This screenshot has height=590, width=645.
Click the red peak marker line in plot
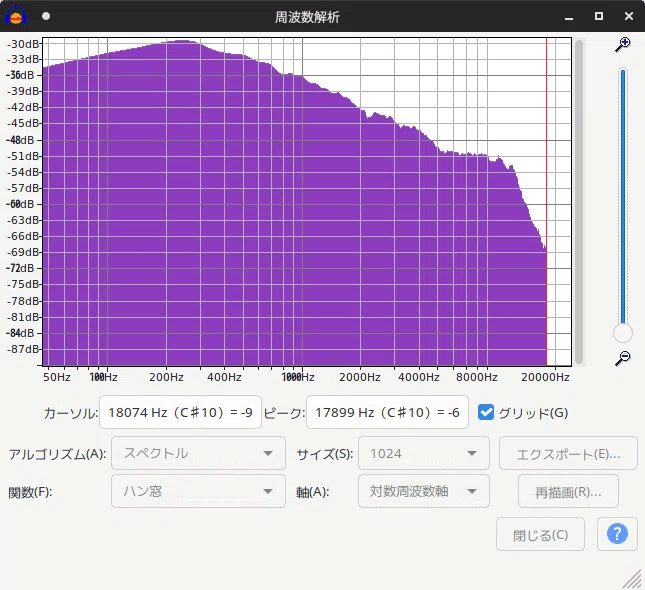coord(546,202)
